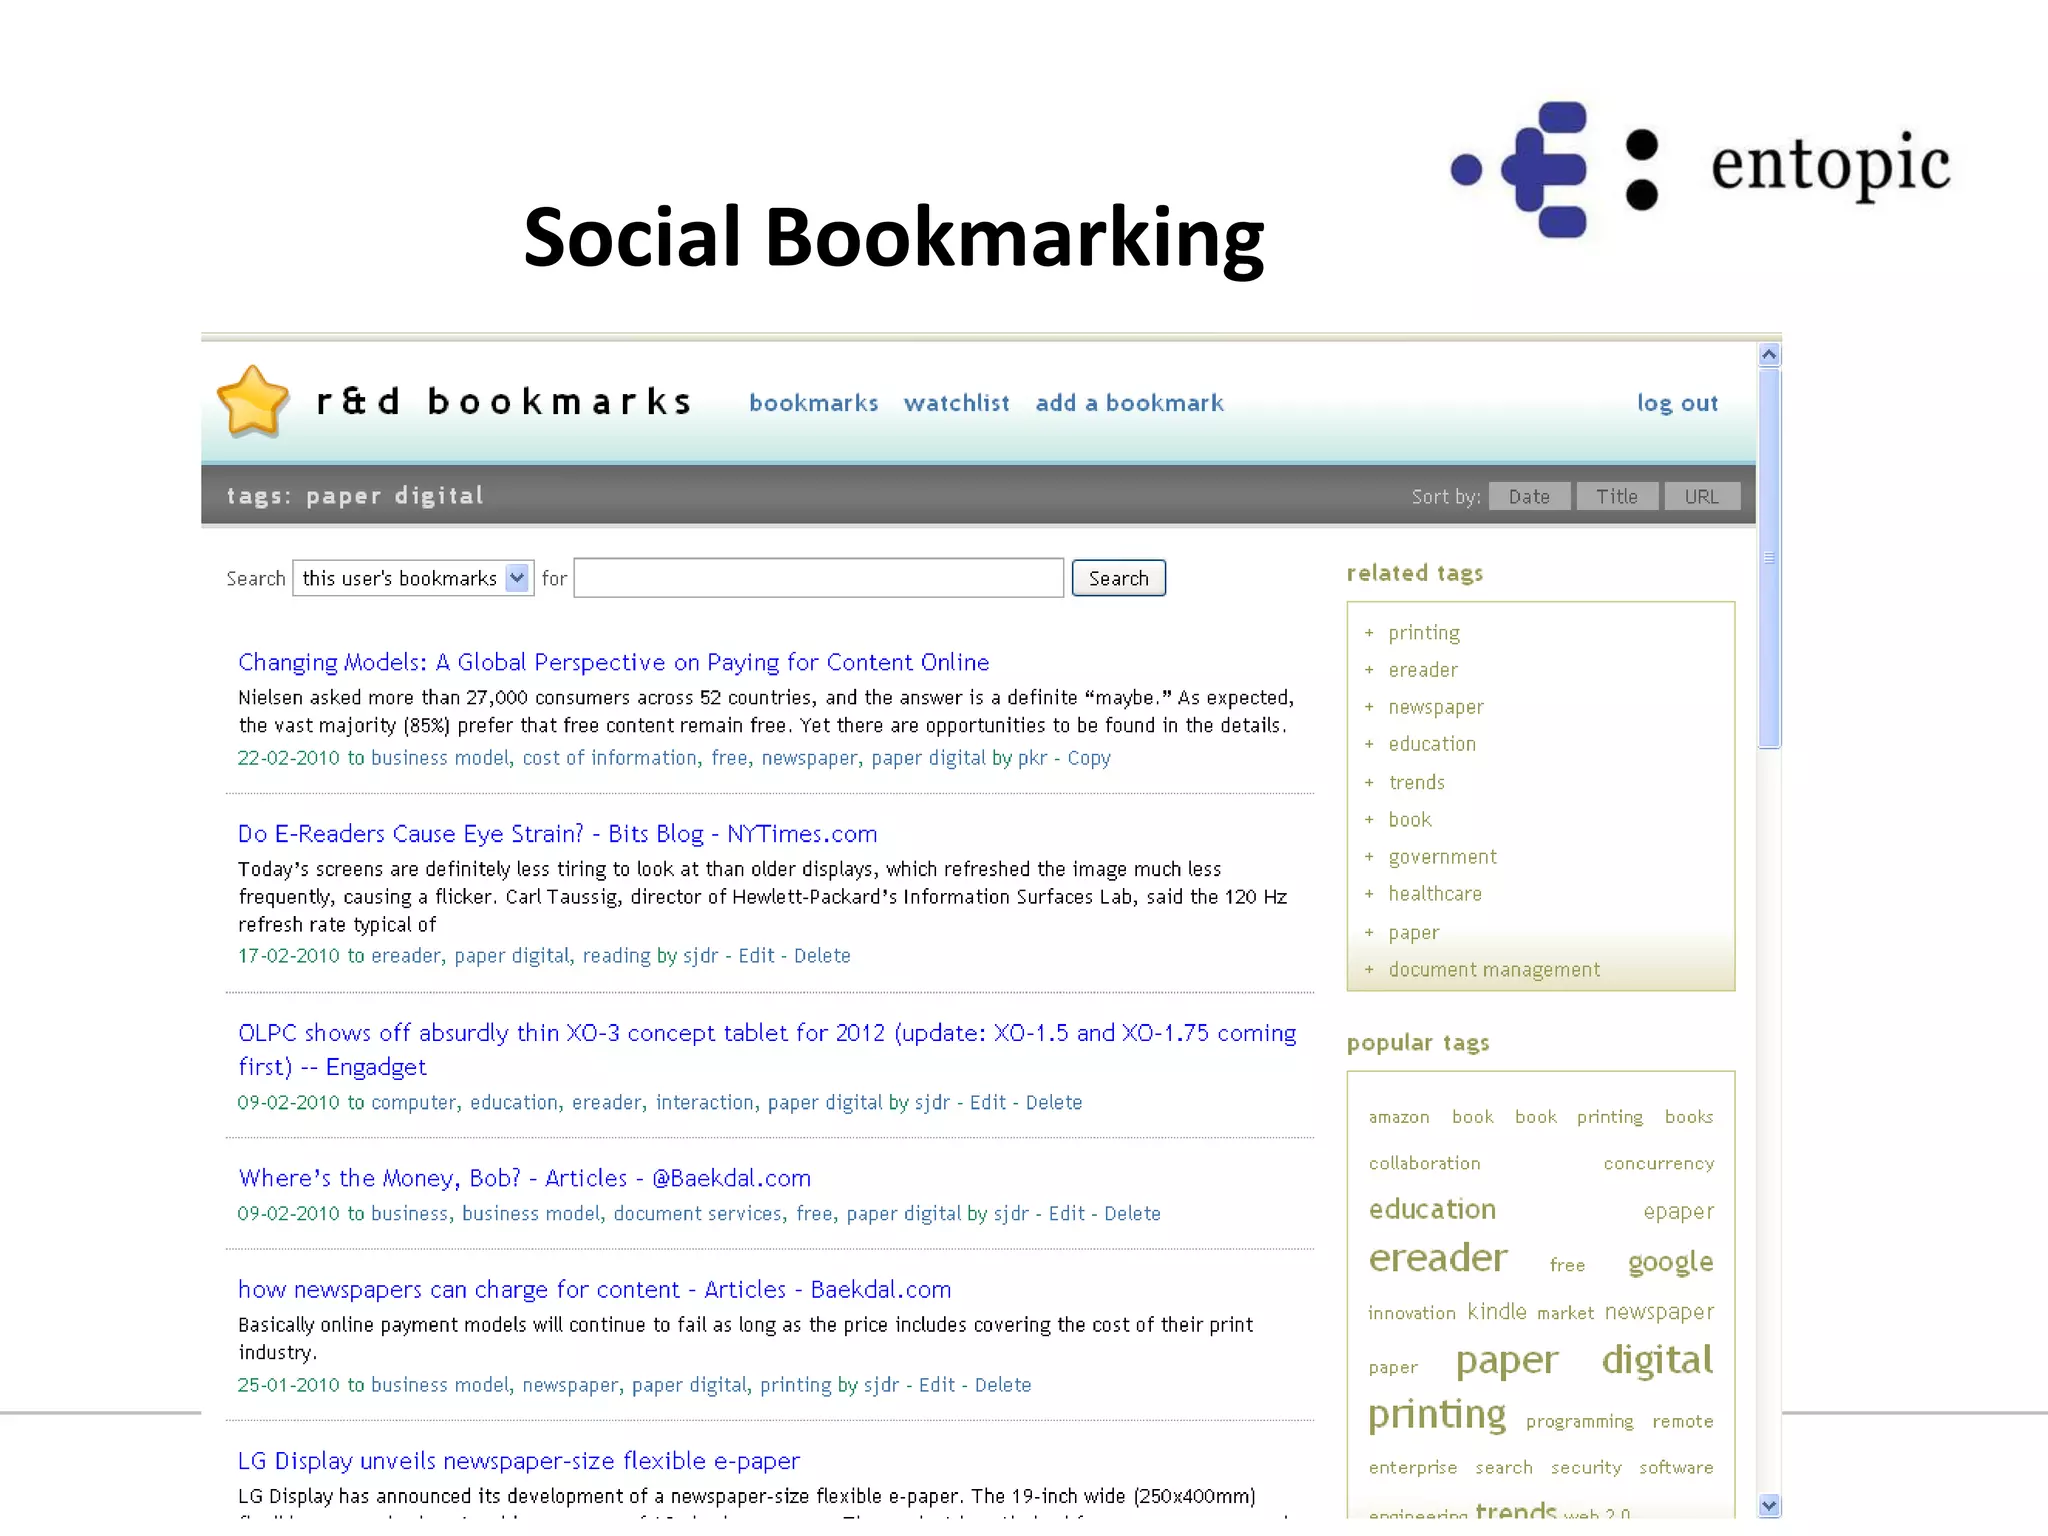This screenshot has width=2048, height=1536.
Task: Add the book related tag with plus
Action: pyautogui.click(x=1369, y=820)
